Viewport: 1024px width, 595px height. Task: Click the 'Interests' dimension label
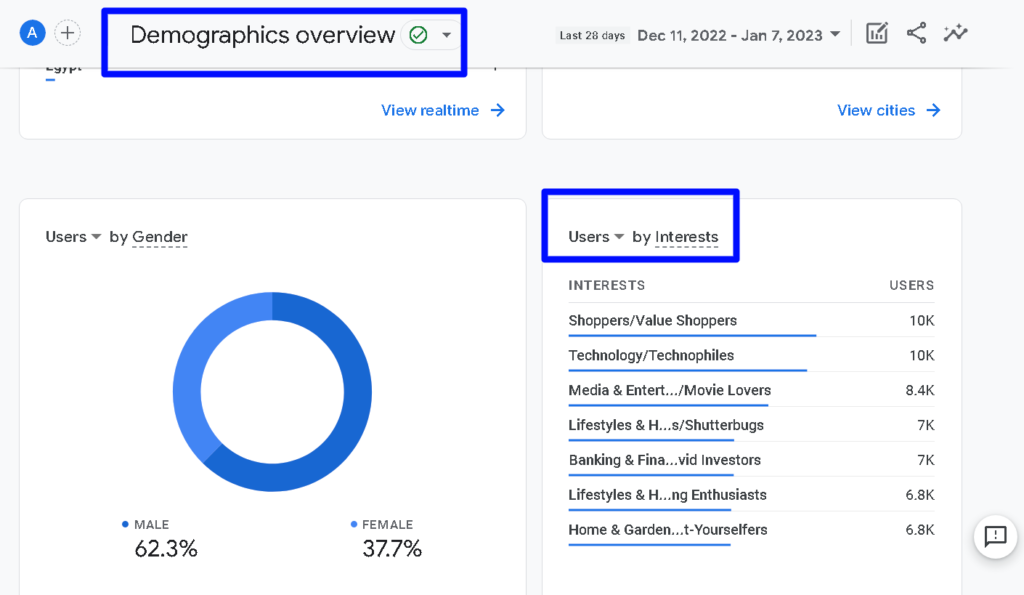point(686,237)
